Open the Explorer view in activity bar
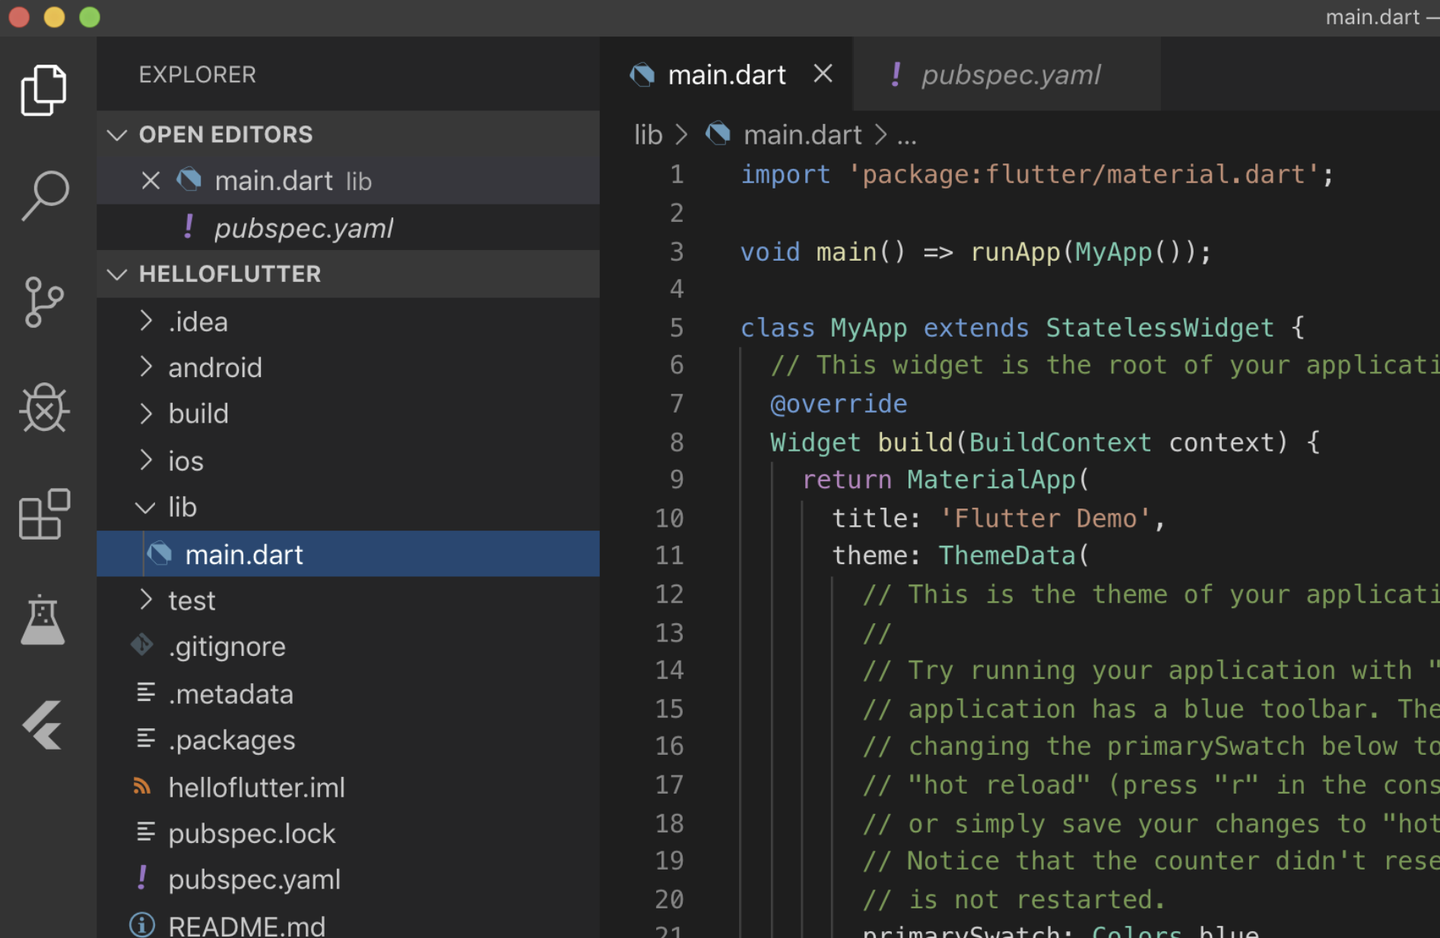1440x938 pixels. [44, 90]
